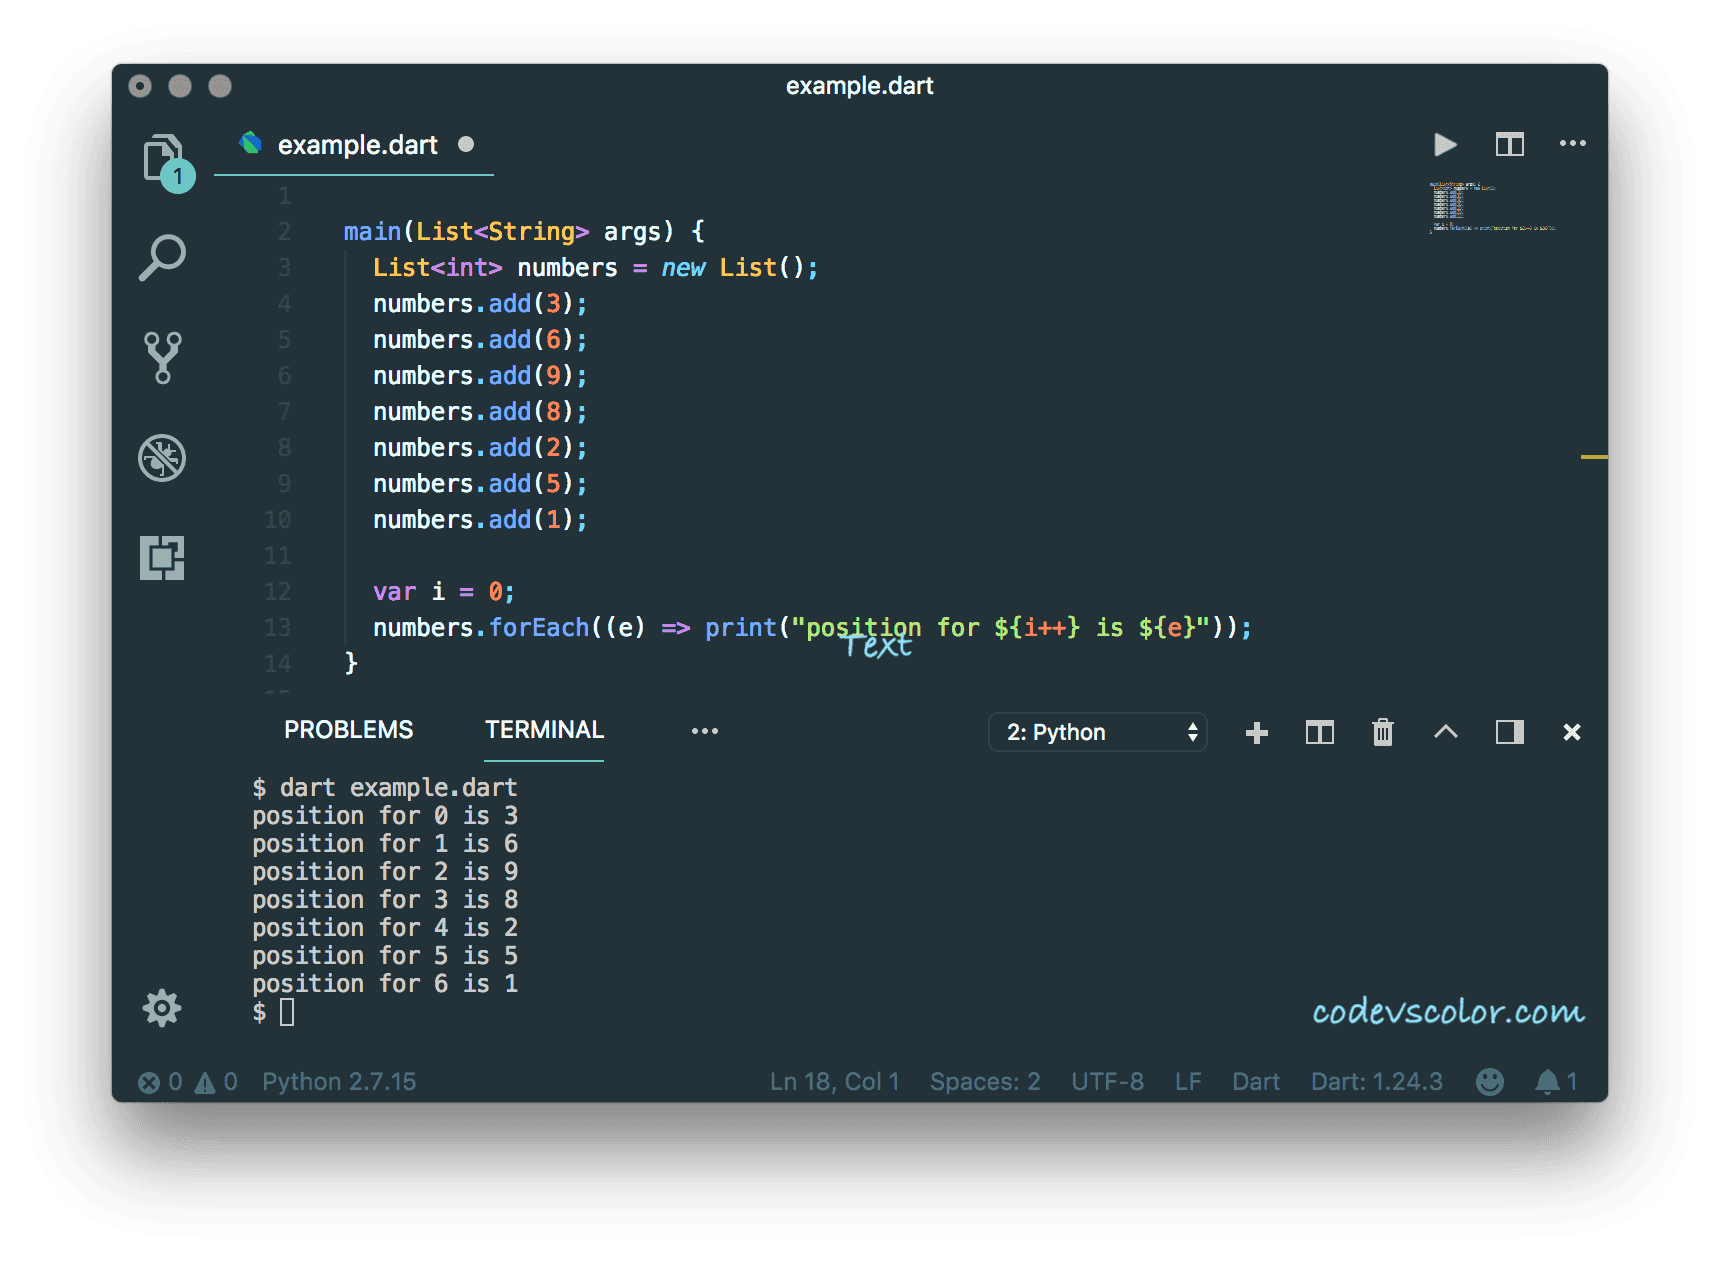This screenshot has width=1720, height=1262.
Task: Click the code minimap preview
Action: coord(1490,207)
